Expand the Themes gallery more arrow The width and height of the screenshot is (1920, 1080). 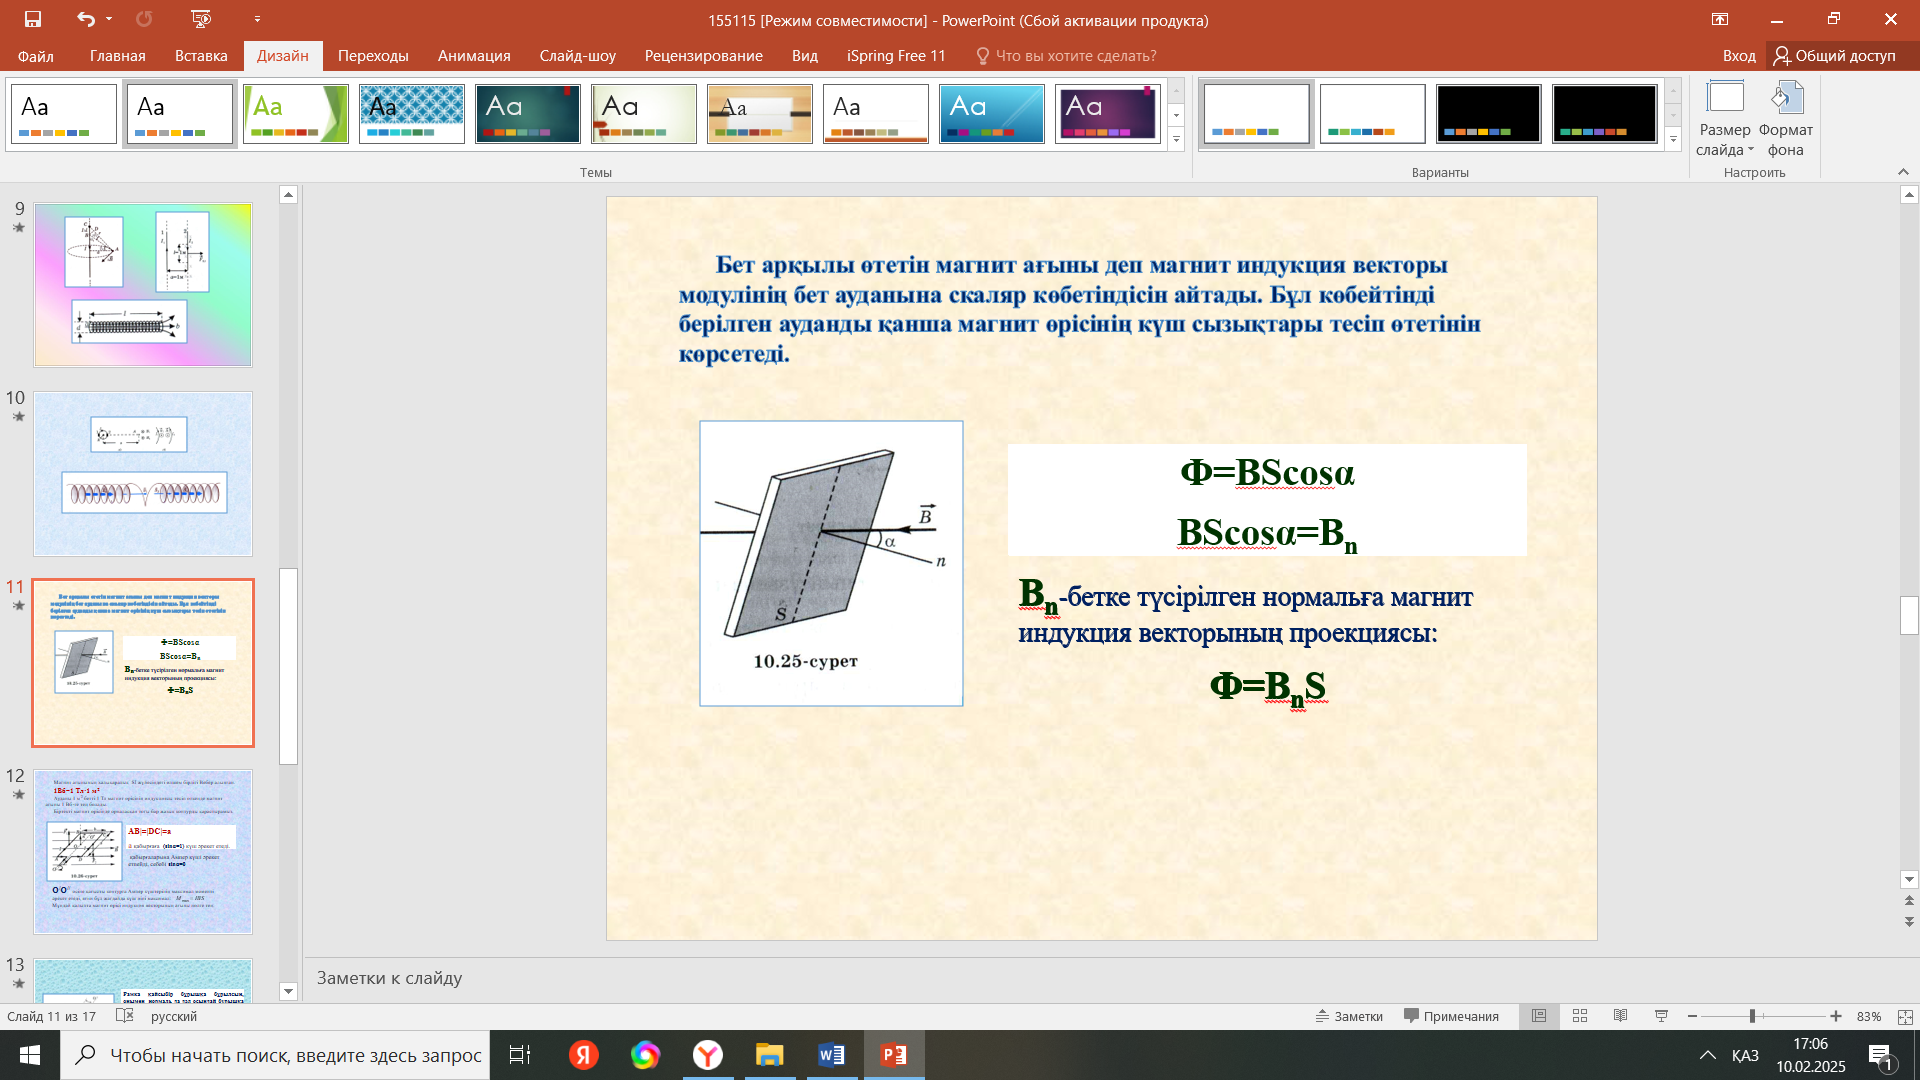click(x=1176, y=140)
